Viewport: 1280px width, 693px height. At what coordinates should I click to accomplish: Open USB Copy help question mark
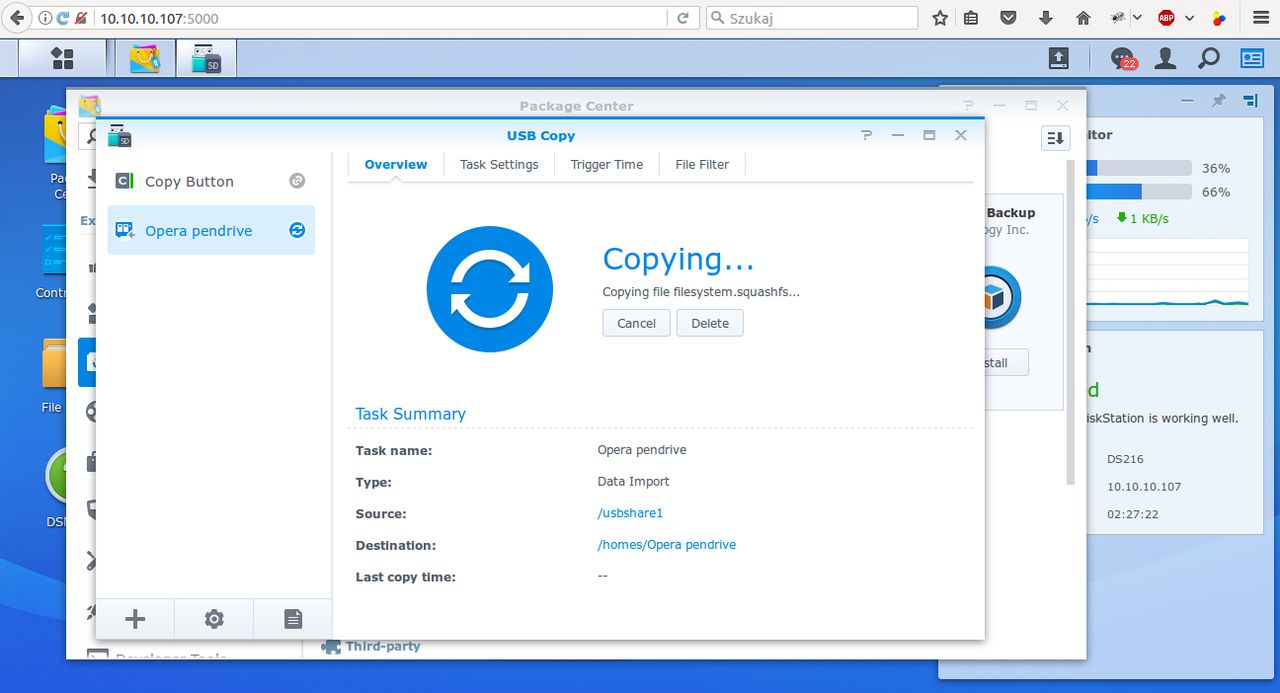(x=867, y=135)
